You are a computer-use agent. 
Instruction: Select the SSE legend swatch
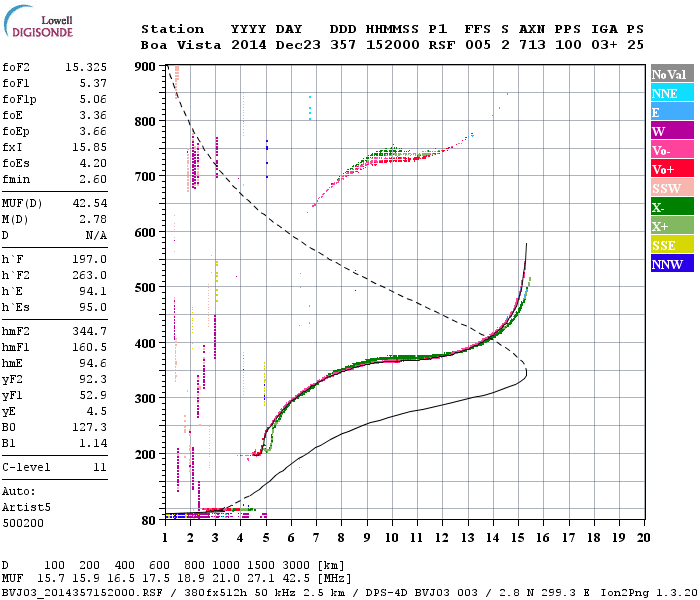tap(672, 245)
